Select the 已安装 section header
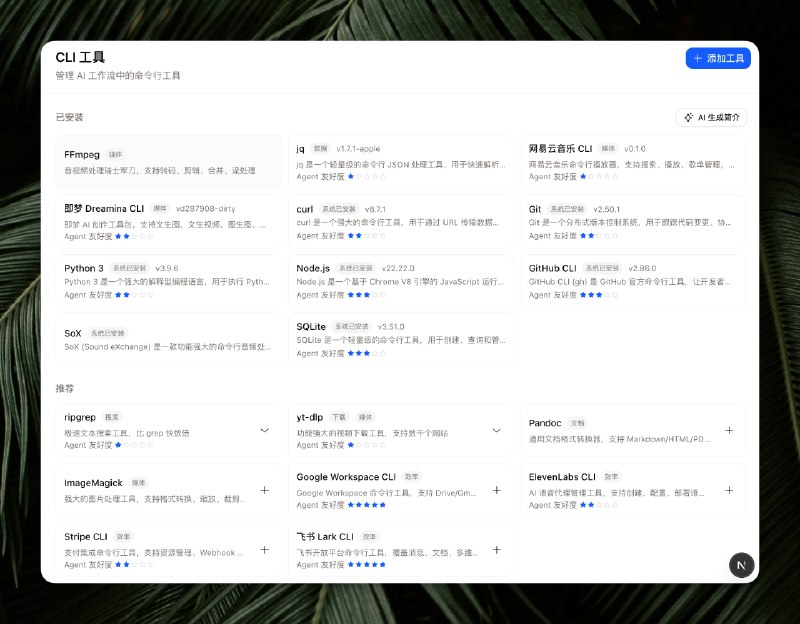 point(69,117)
